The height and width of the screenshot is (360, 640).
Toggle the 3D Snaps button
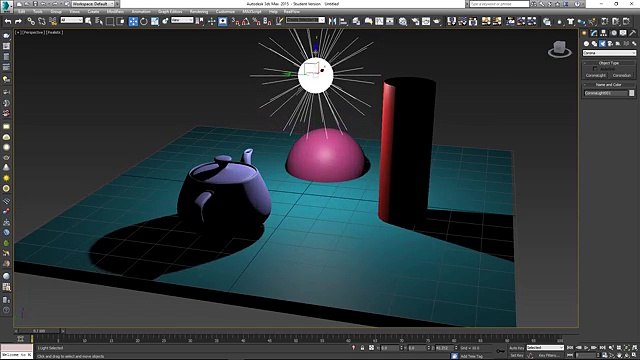tap(236, 21)
